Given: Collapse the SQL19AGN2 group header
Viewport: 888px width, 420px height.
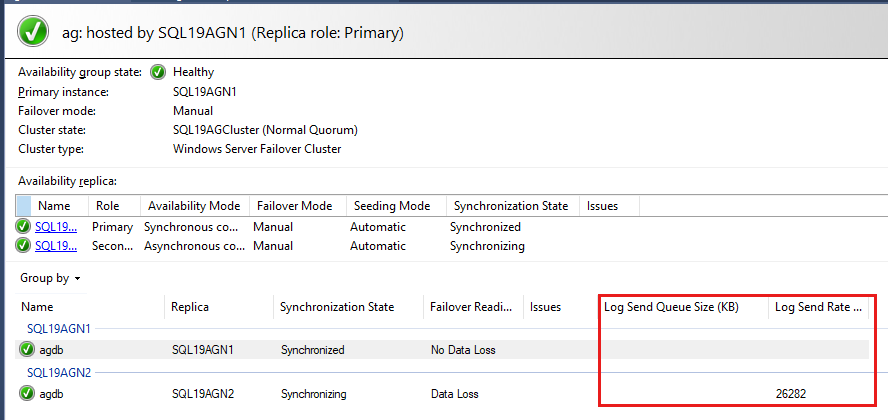Looking at the screenshot, I should click(59, 372).
